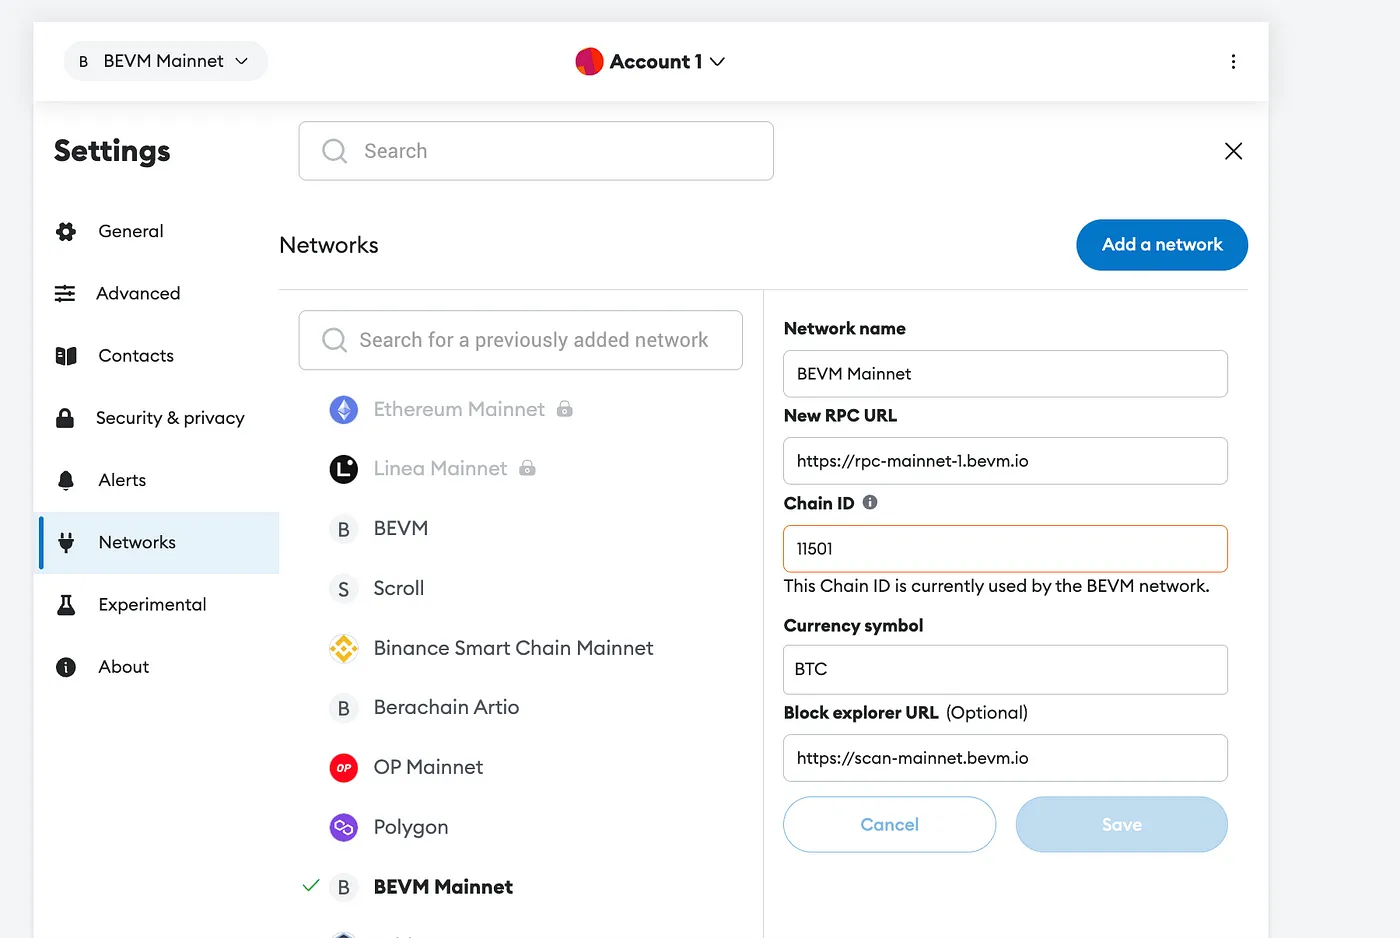Image resolution: width=1400 pixels, height=938 pixels.
Task: Click the 'B' icon in network selector
Action: tap(84, 62)
